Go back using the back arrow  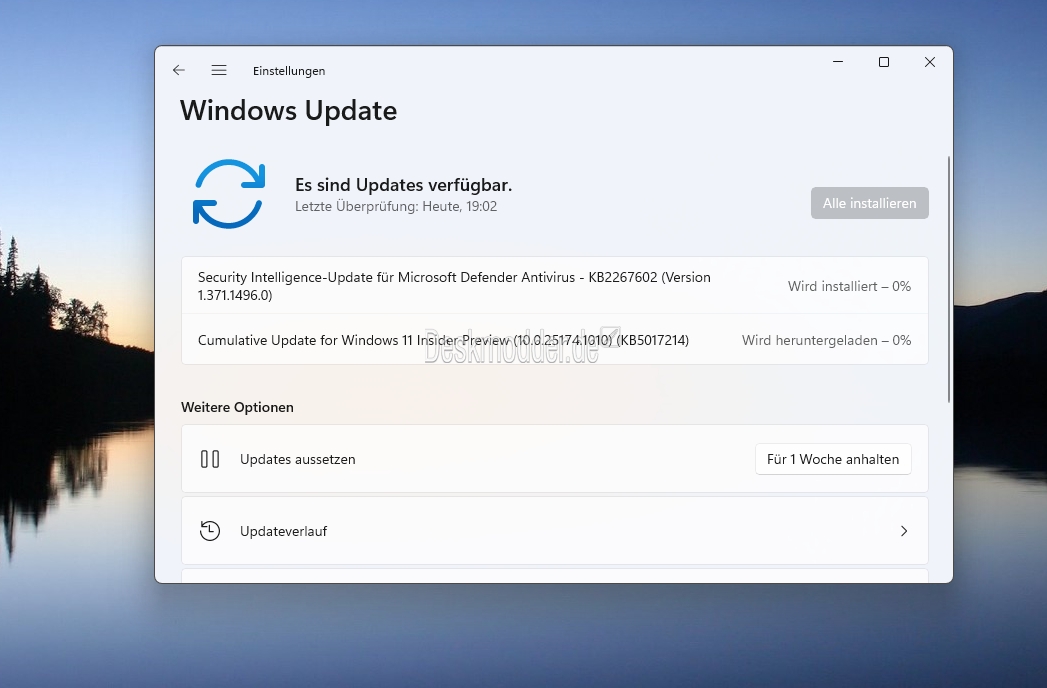coord(178,70)
